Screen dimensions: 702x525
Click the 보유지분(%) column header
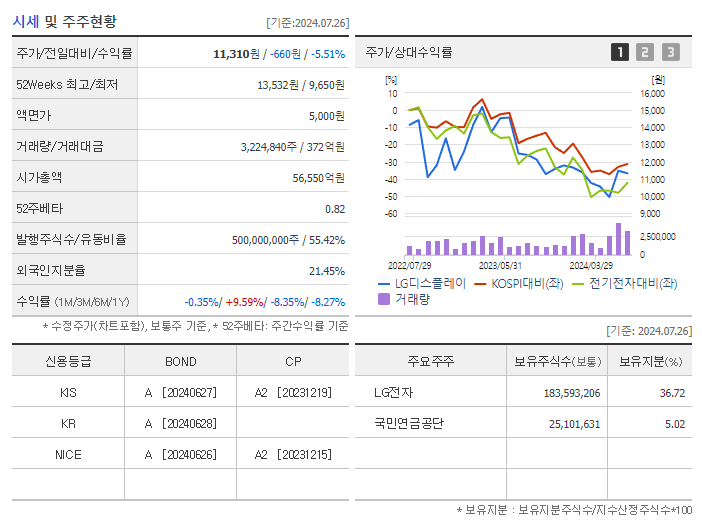pos(651,361)
